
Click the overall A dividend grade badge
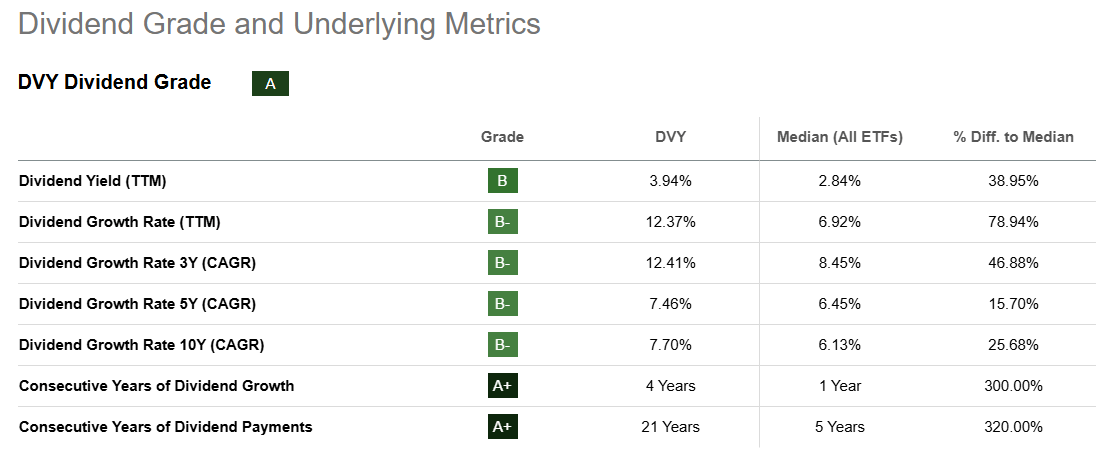pos(270,84)
